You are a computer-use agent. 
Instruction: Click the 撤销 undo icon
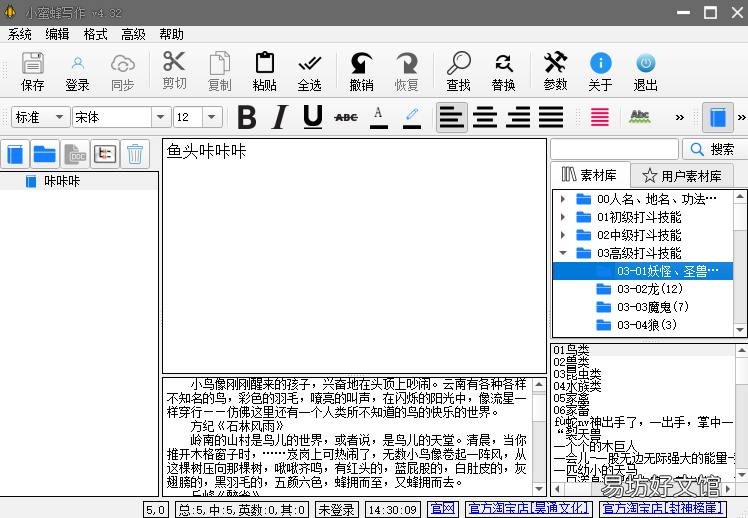click(x=361, y=71)
